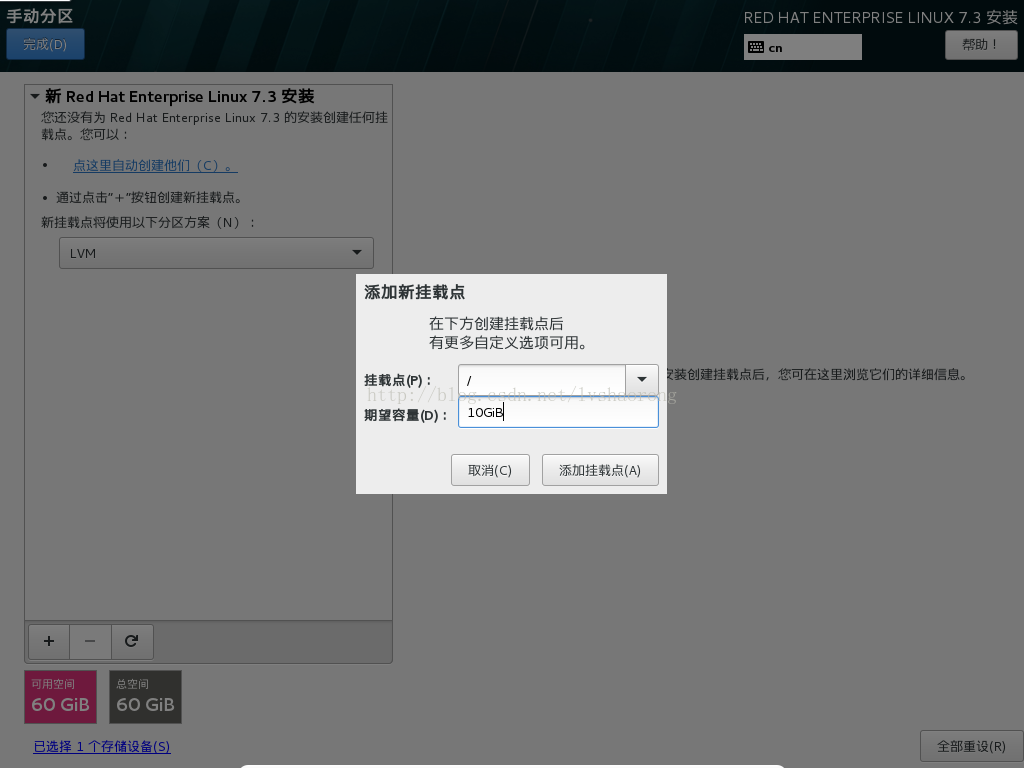Image resolution: width=1024 pixels, height=768 pixels.
Task: Click the 总空间 60 GiB total space box
Action: coord(146,697)
